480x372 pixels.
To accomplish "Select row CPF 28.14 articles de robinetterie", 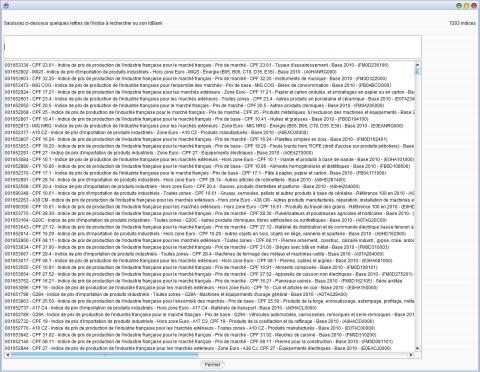I will [209, 180].
